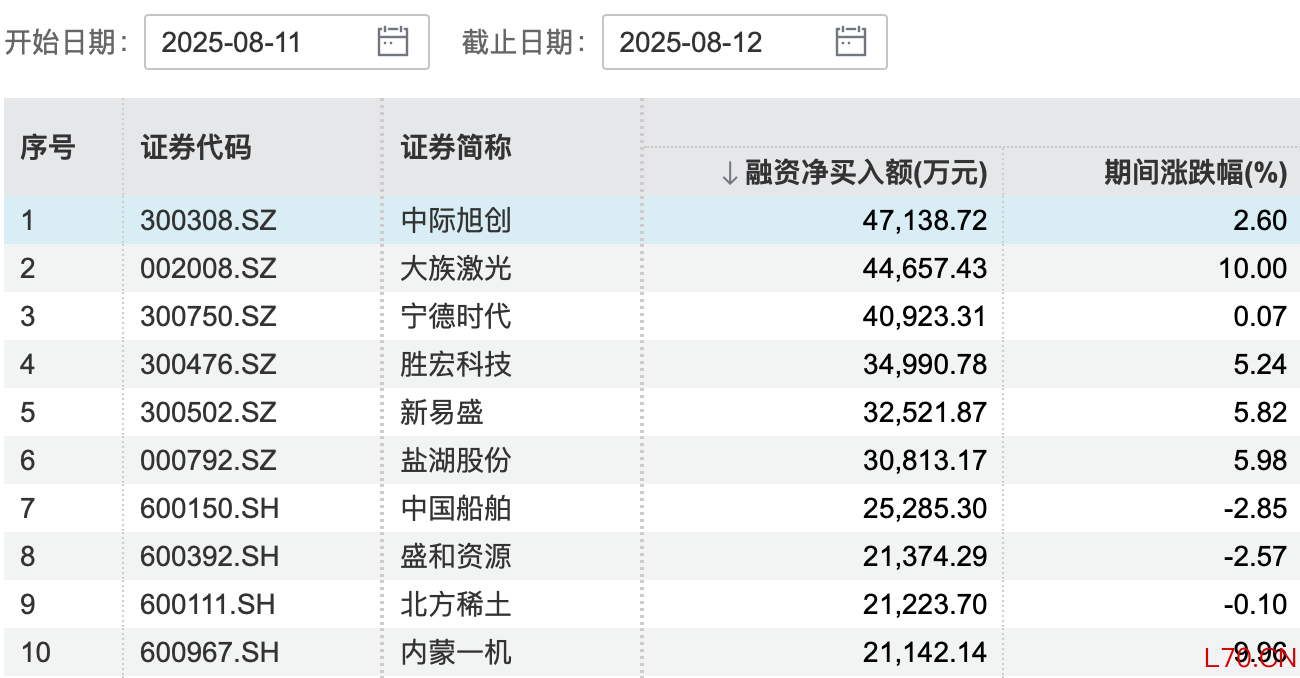This screenshot has width=1300, height=678.
Task: Click the 序号 column header
Action: (47, 148)
